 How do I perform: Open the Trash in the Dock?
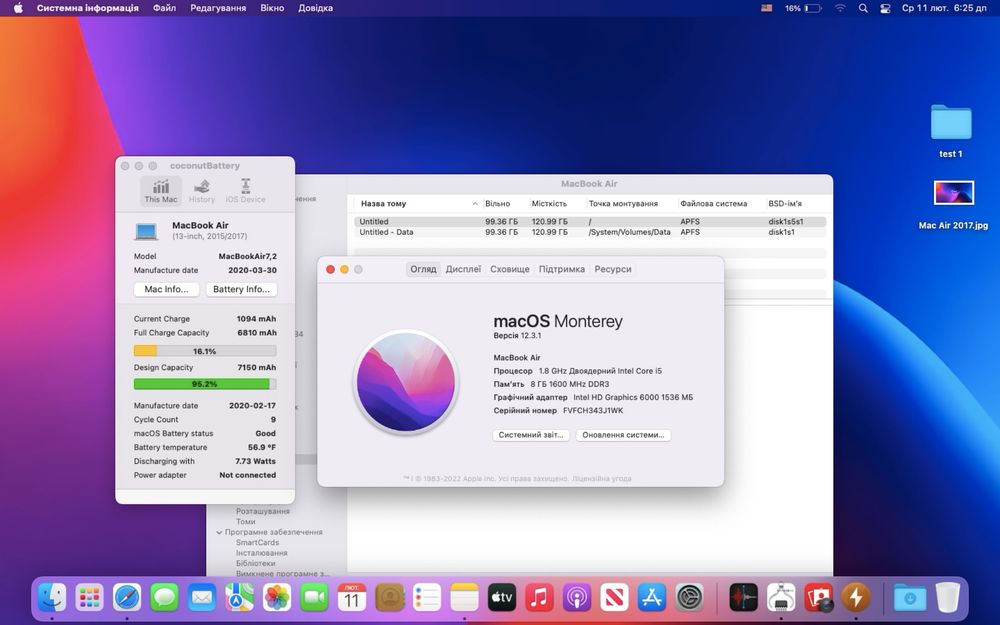tap(948, 598)
